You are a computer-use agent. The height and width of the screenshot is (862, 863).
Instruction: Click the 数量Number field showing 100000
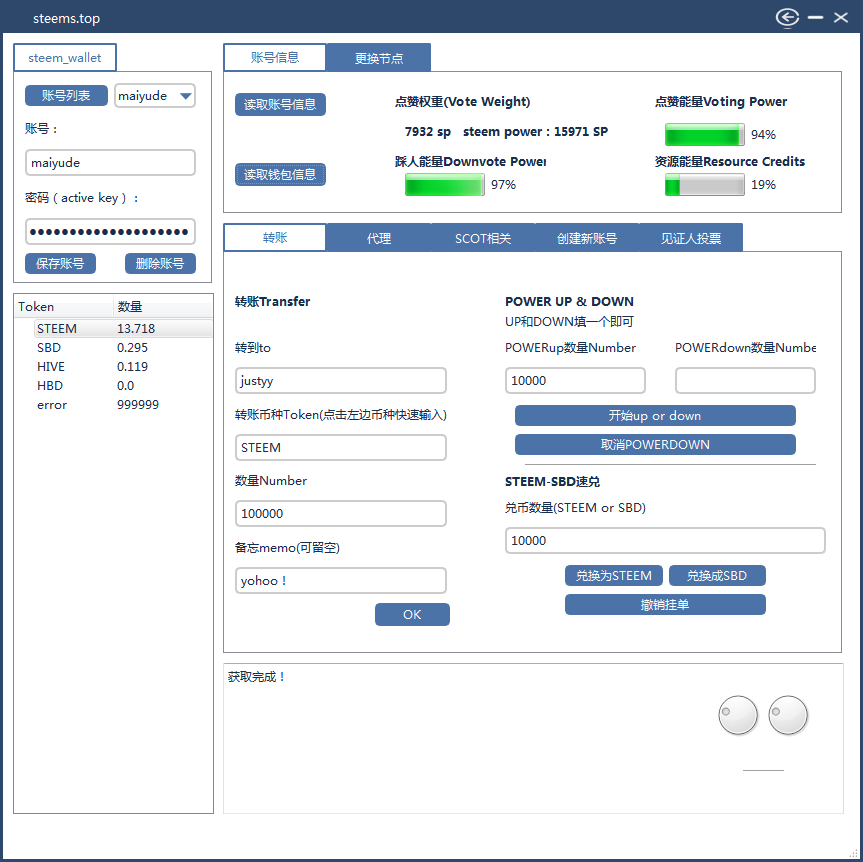click(x=341, y=514)
